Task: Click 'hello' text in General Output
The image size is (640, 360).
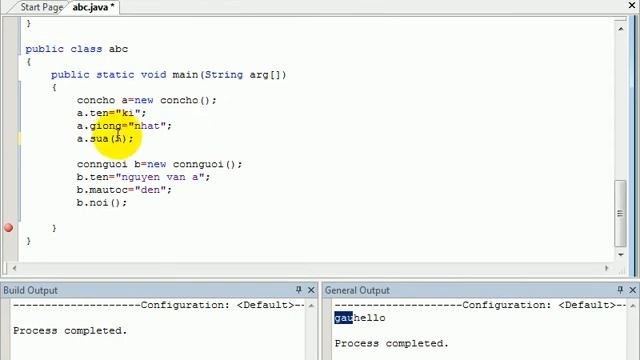Action: [369, 318]
